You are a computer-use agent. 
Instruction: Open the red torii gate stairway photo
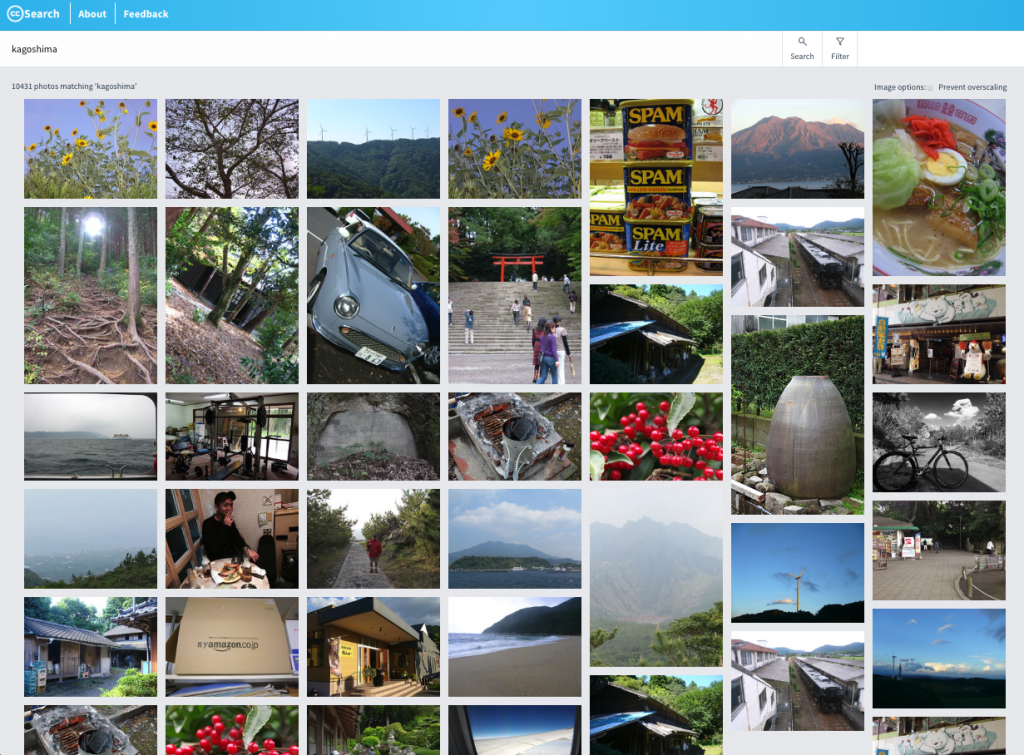pyautogui.click(x=514, y=295)
